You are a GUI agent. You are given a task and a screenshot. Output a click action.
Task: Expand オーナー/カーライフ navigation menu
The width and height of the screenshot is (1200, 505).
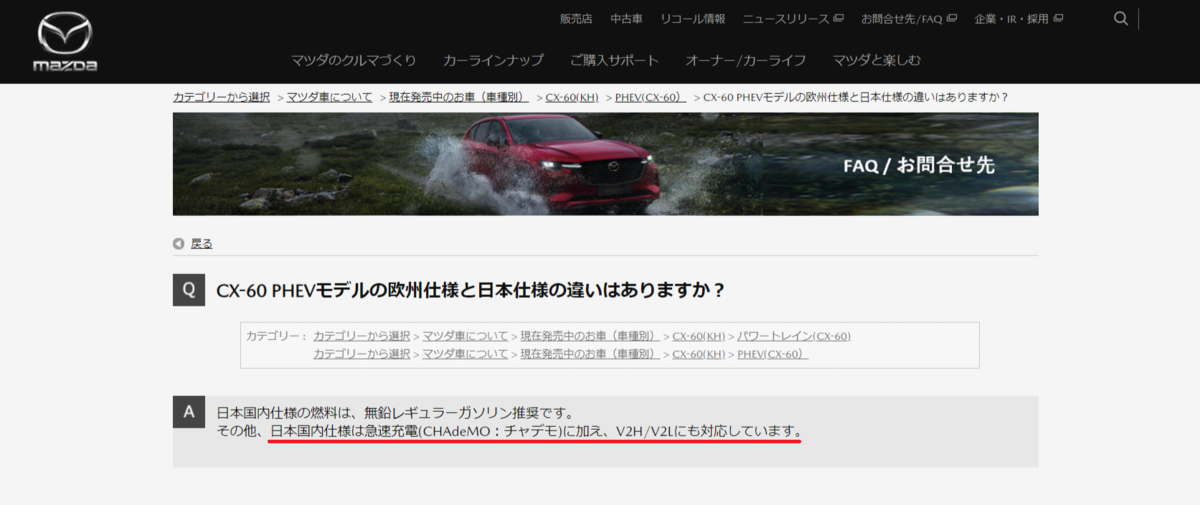click(x=746, y=60)
